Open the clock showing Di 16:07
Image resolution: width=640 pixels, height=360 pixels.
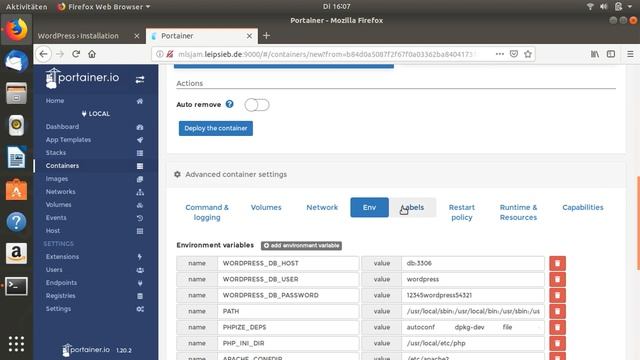click(x=336, y=7)
